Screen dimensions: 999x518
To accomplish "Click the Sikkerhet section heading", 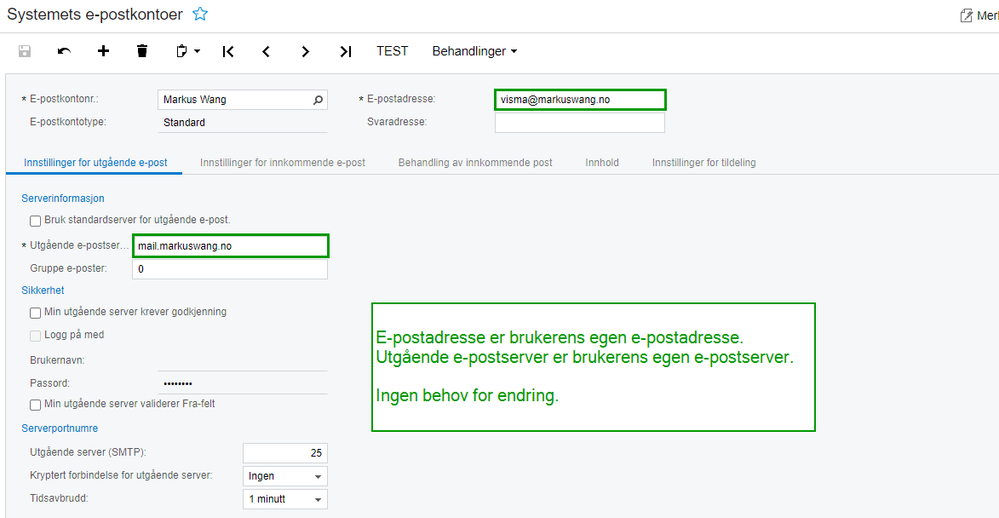I will click(x=43, y=290).
